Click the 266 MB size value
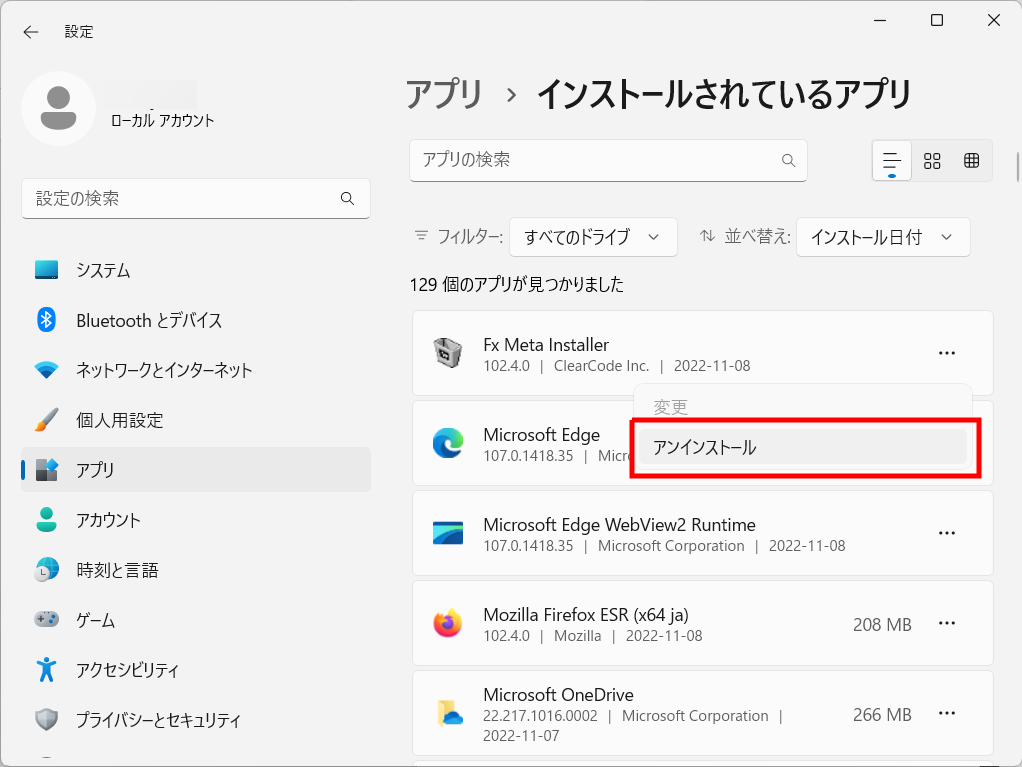This screenshot has height=767, width=1022. pyautogui.click(x=882, y=714)
